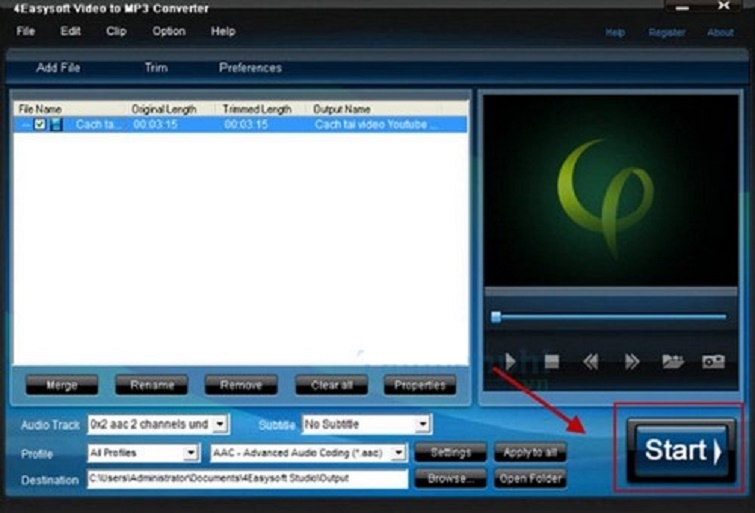Stop the video preview playback
Image resolution: width=755 pixels, height=513 pixels.
(x=552, y=361)
